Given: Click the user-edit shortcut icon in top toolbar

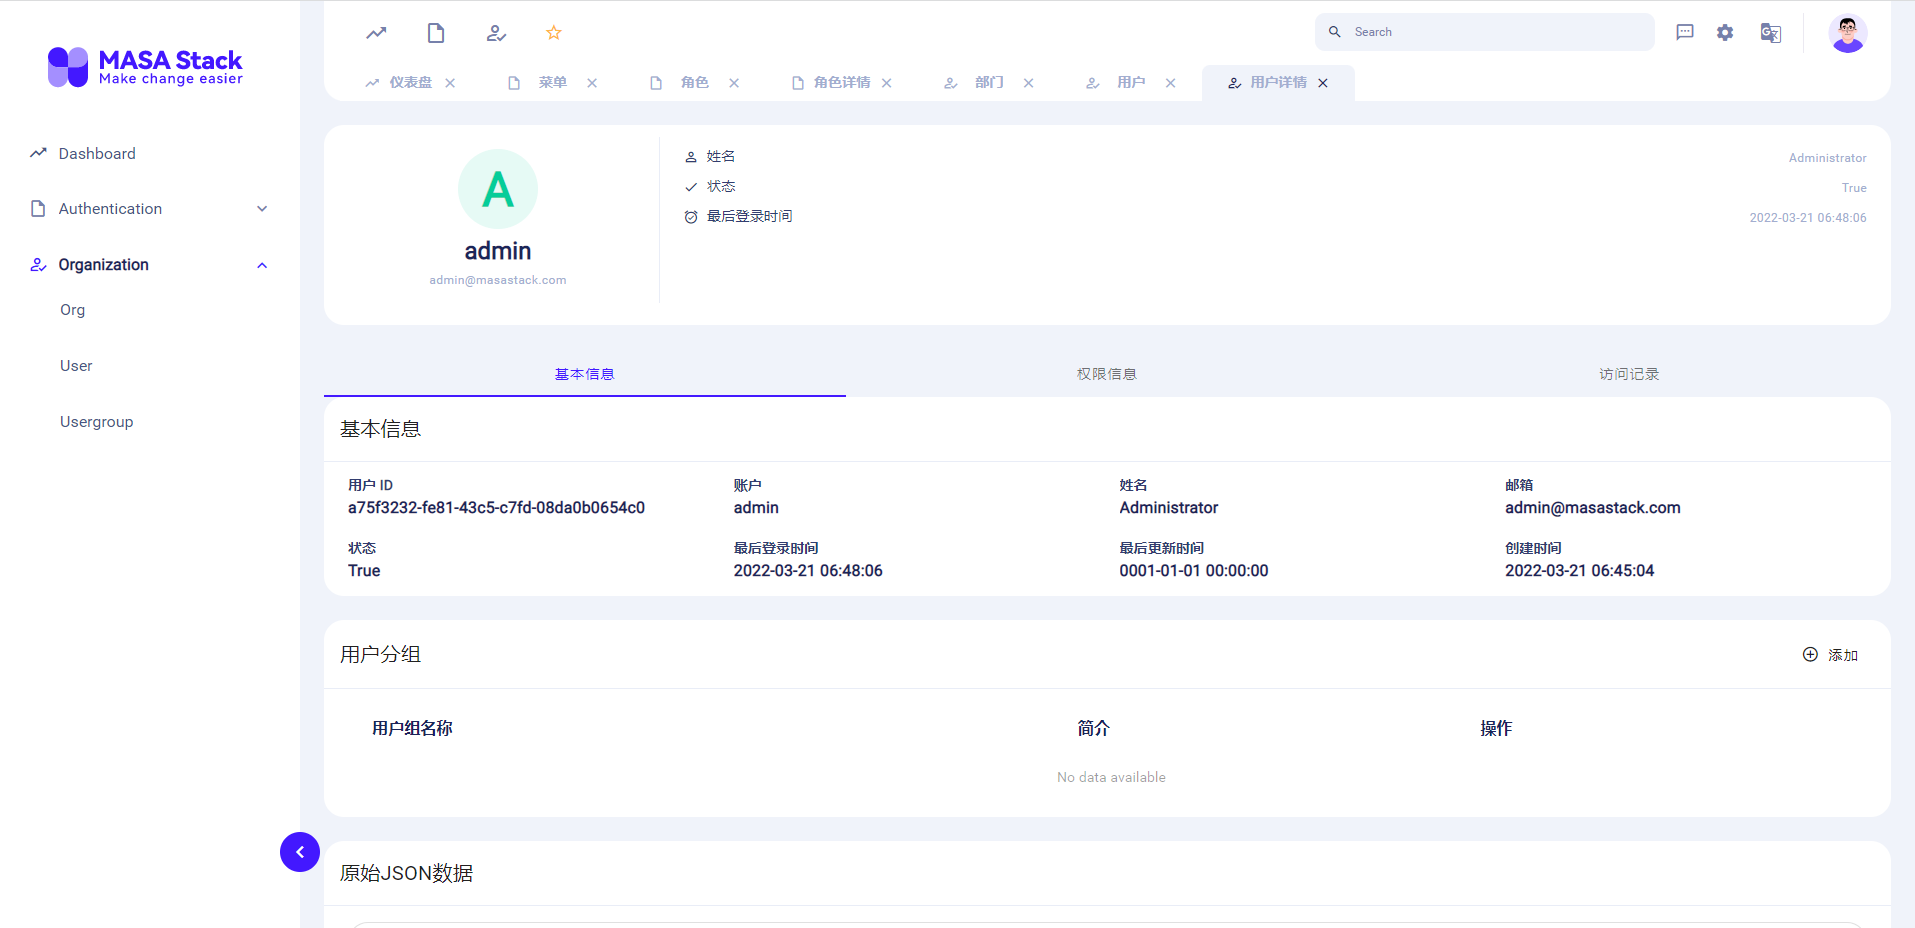Looking at the screenshot, I should pos(496,33).
